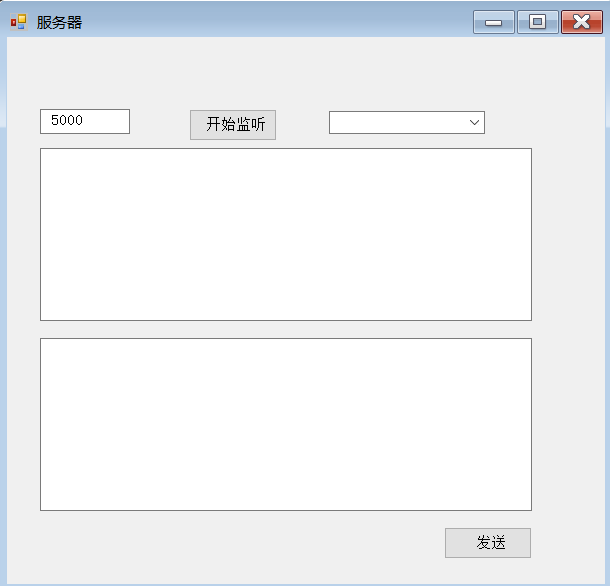Maximize the 服务器 window

tap(538, 22)
